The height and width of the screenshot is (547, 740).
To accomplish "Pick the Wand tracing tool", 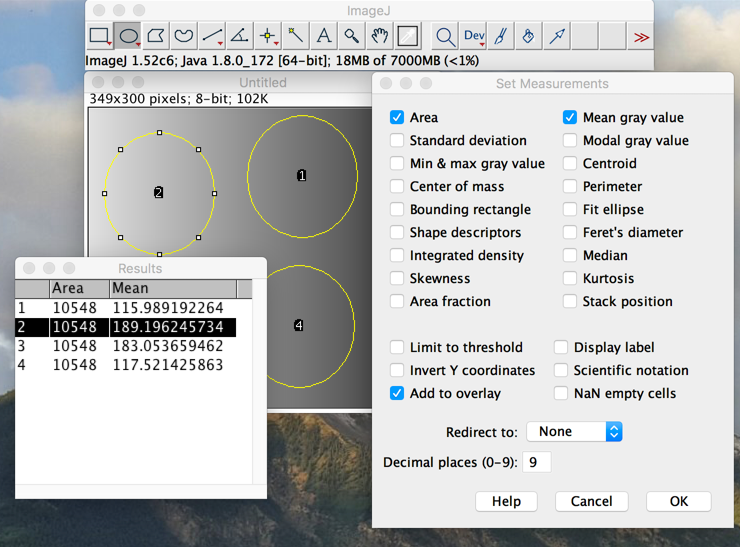I will (x=296, y=36).
